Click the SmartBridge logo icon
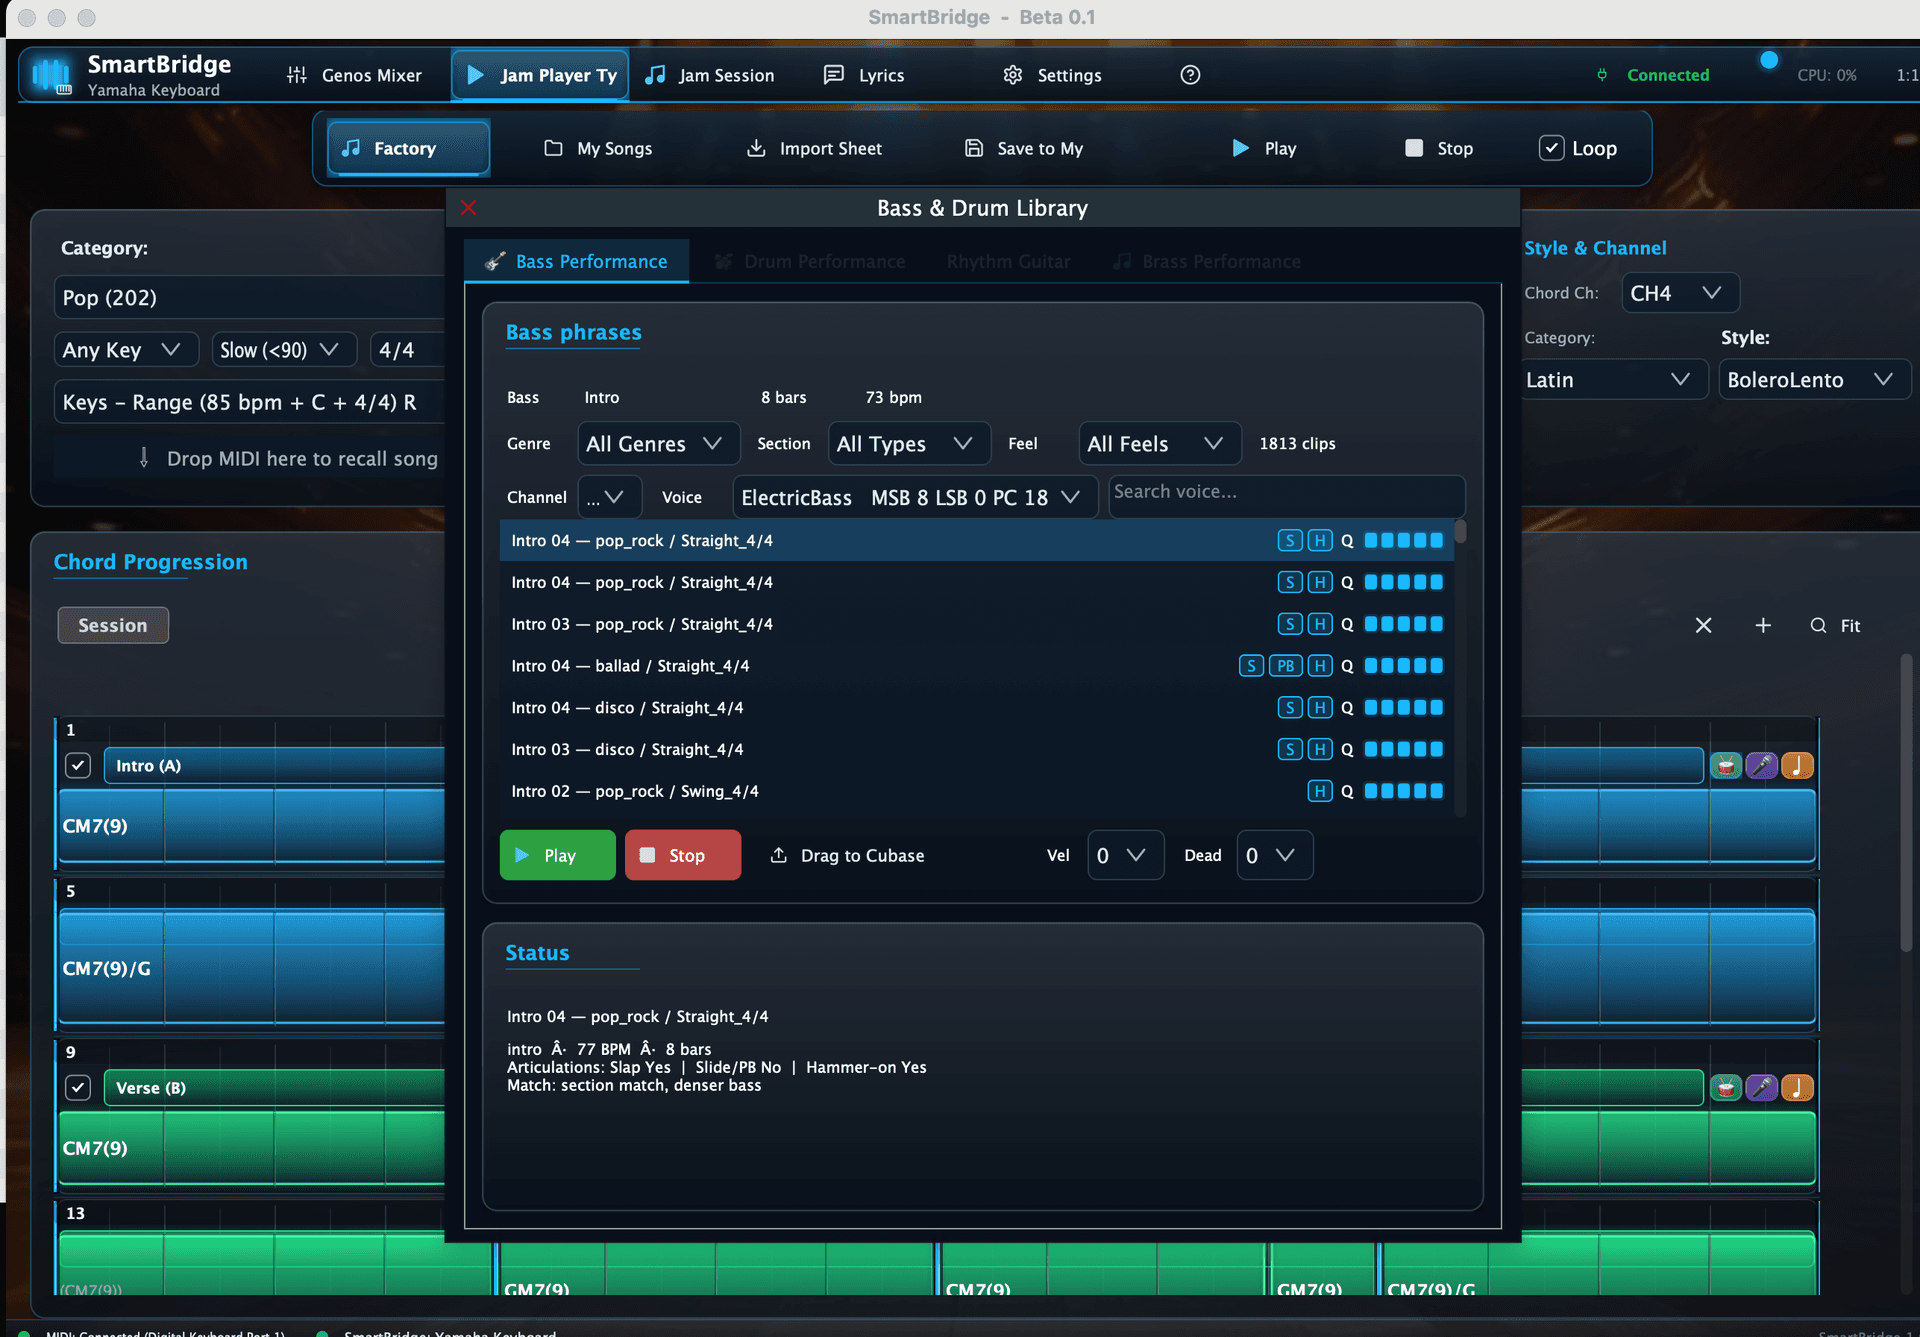 point(50,75)
